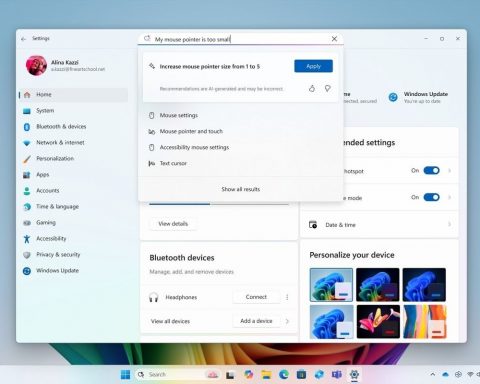This screenshot has width=480, height=384.
Task: Select the dark blue bloom theme thumbnail
Action: pyautogui.click(x=424, y=285)
